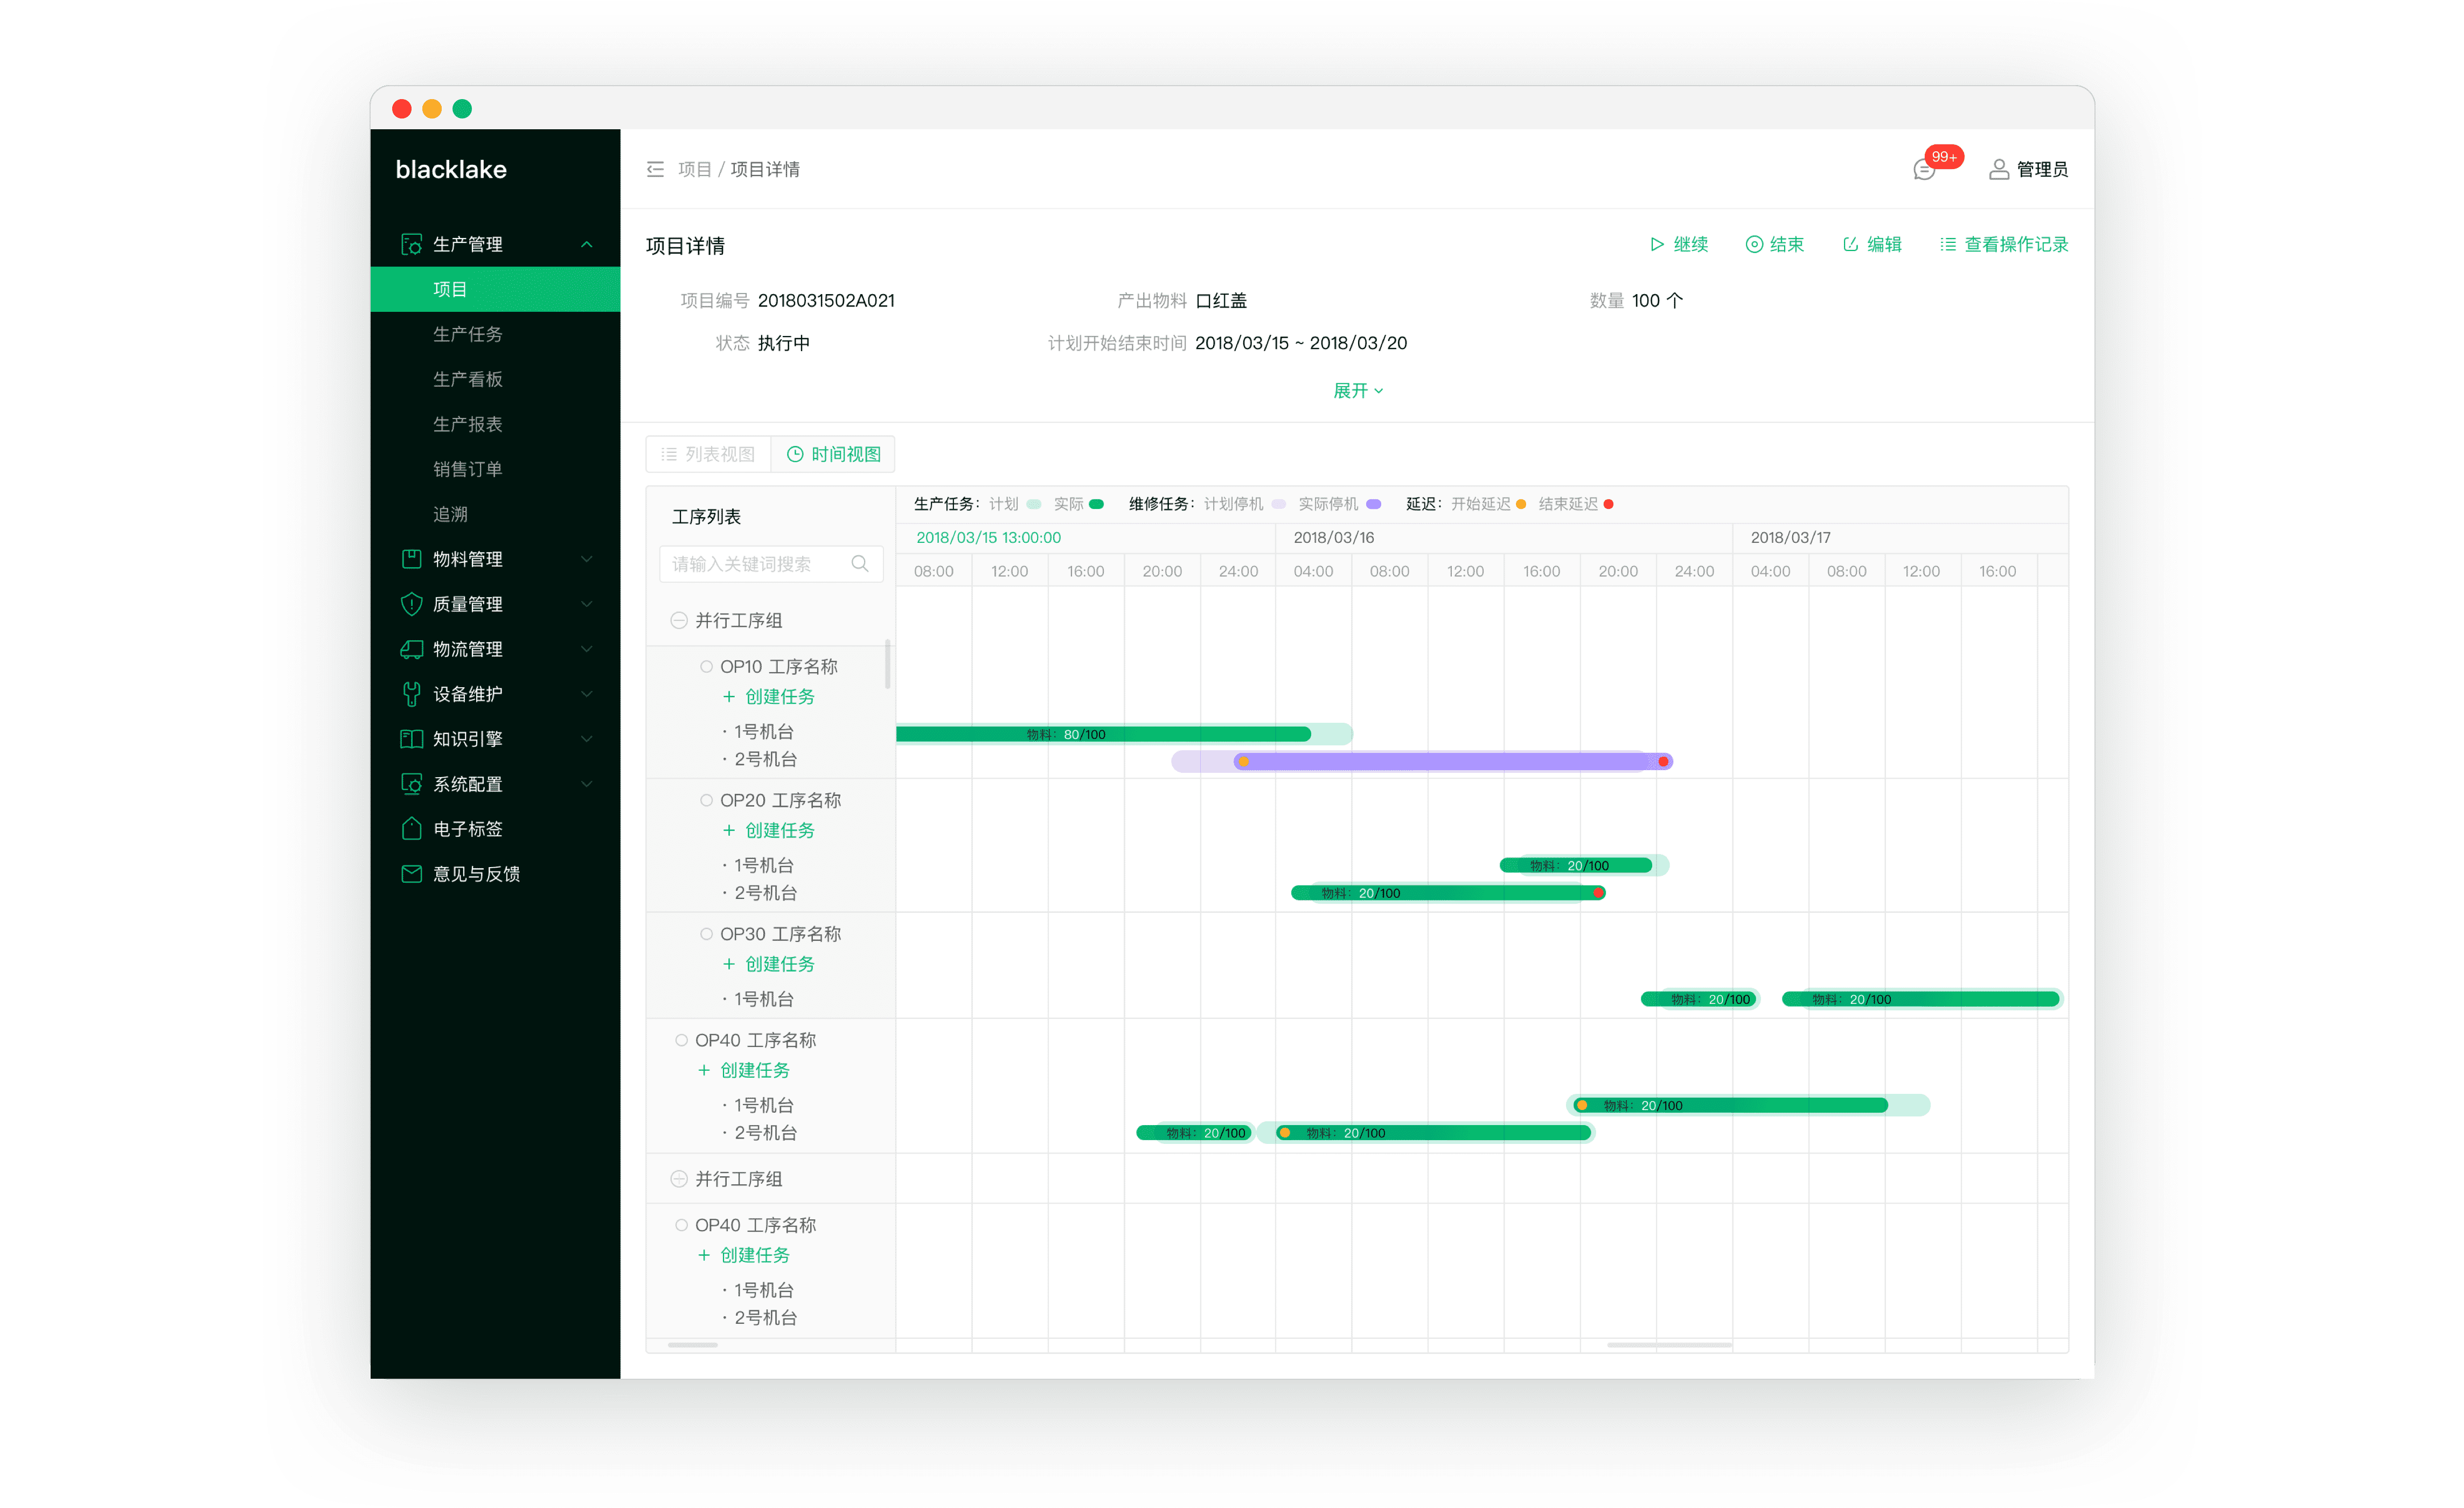Select the OP20 工序名称 radio circle

(x=706, y=800)
